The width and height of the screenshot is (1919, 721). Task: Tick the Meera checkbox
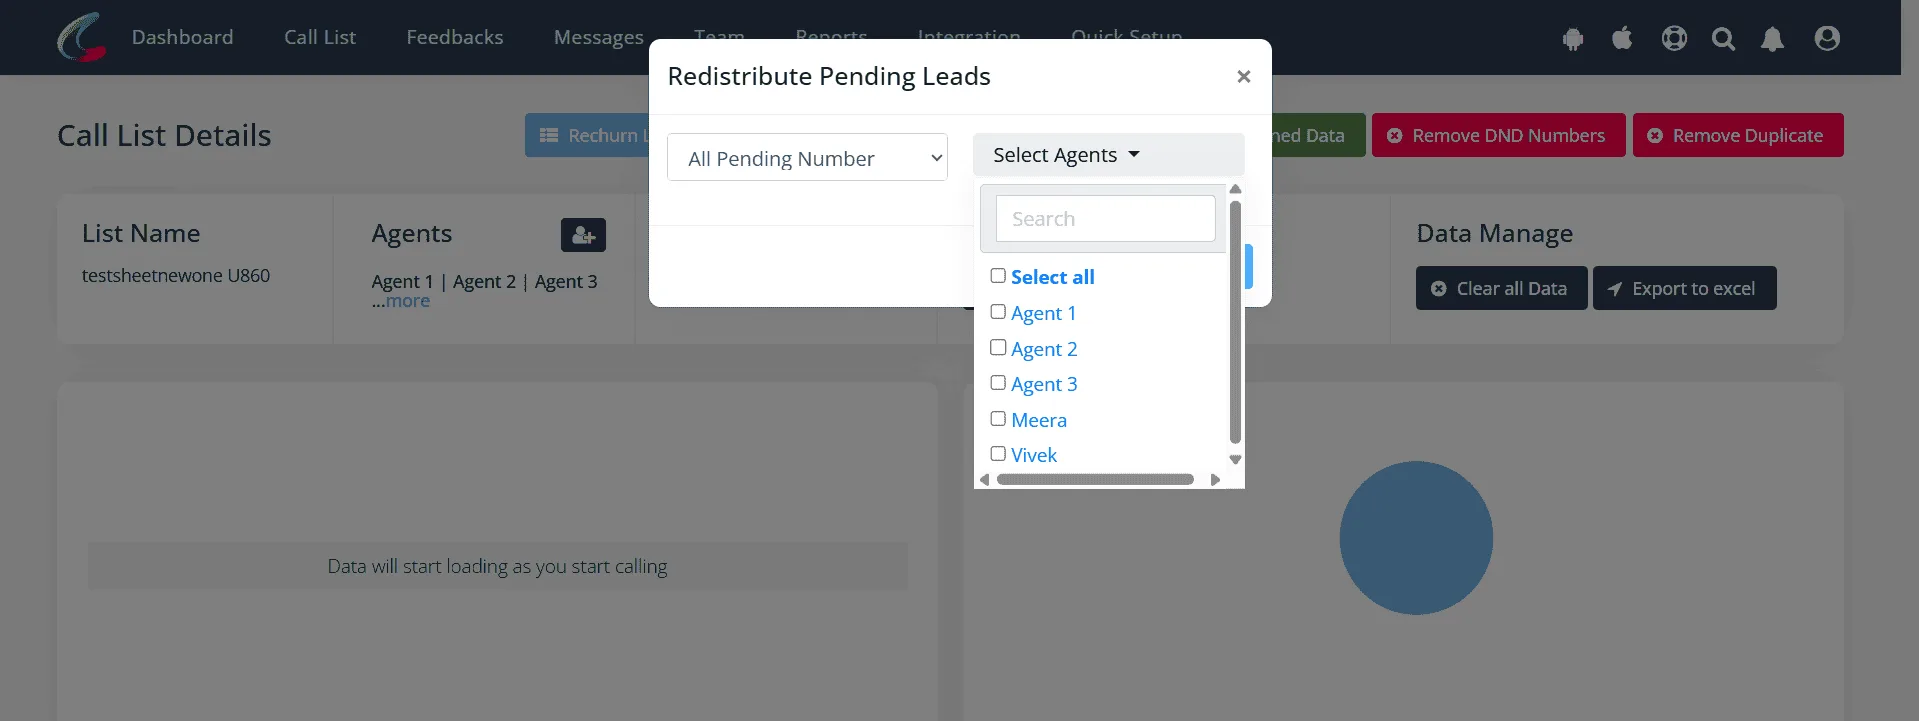[x=998, y=418]
